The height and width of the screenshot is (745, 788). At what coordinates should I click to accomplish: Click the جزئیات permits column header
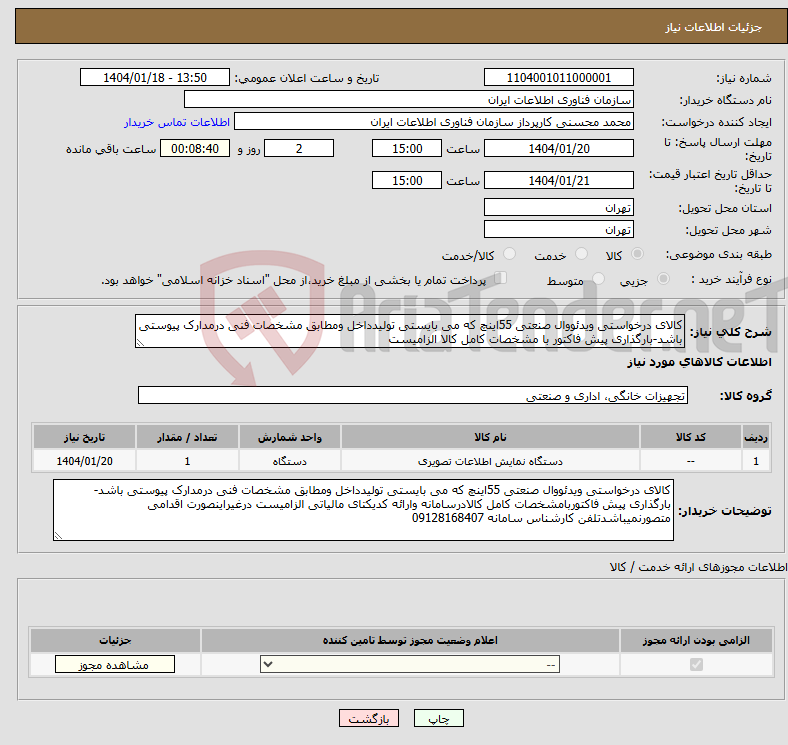[x=115, y=640]
